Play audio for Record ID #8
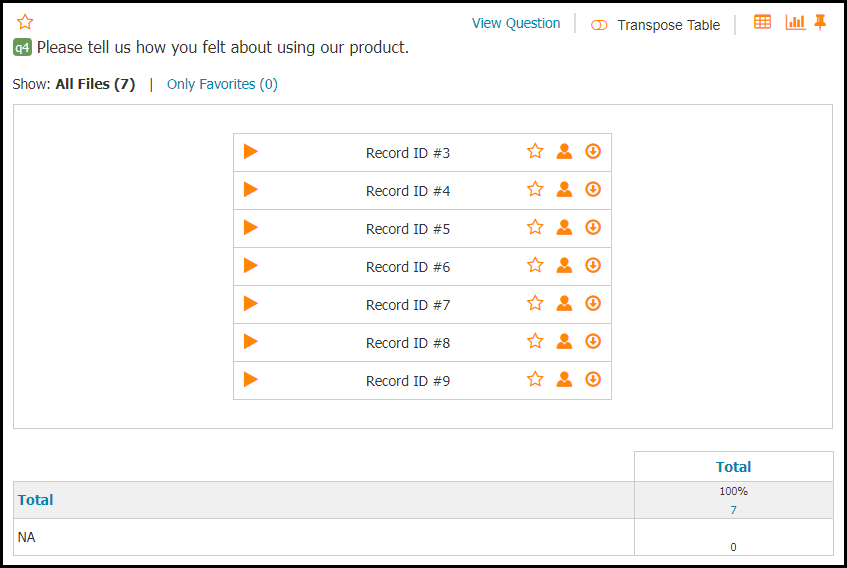This screenshot has width=847, height=568. coord(251,341)
